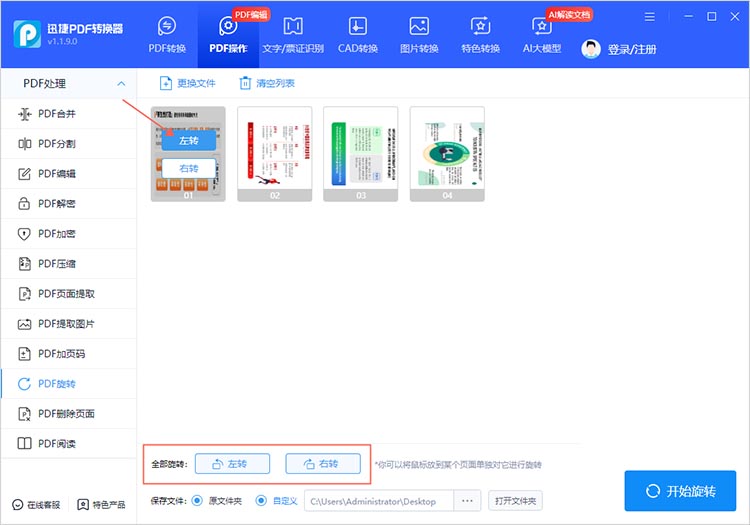Image resolution: width=750 pixels, height=525 pixels.
Task: Switch to 文字/票证识别 tab
Action: pos(293,34)
